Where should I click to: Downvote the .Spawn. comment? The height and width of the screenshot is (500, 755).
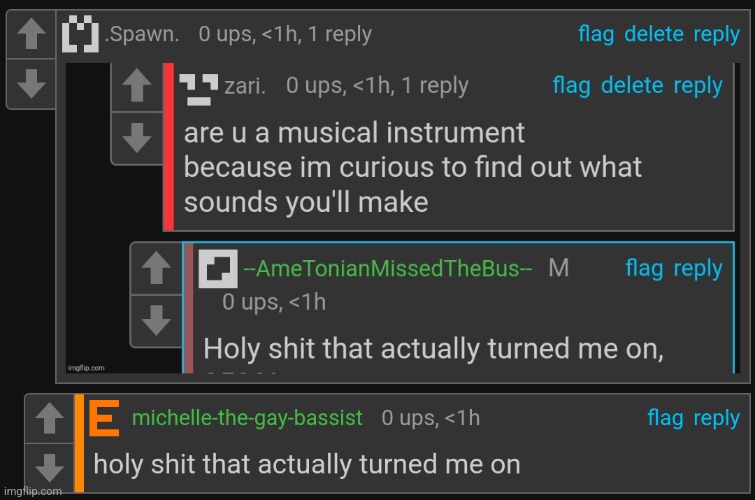31,84
